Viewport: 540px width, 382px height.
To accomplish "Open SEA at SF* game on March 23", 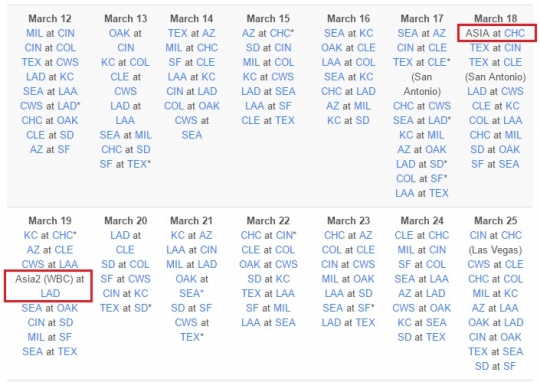I will tap(348, 308).
